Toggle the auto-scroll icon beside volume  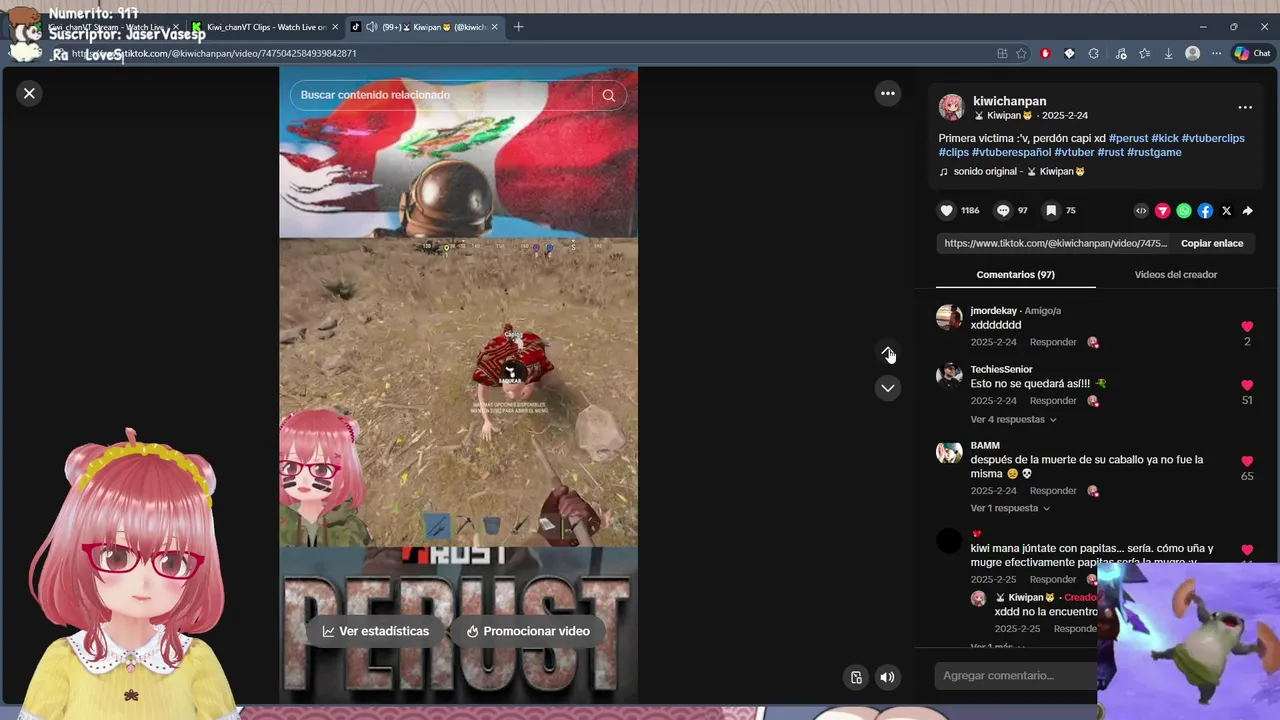click(x=856, y=677)
